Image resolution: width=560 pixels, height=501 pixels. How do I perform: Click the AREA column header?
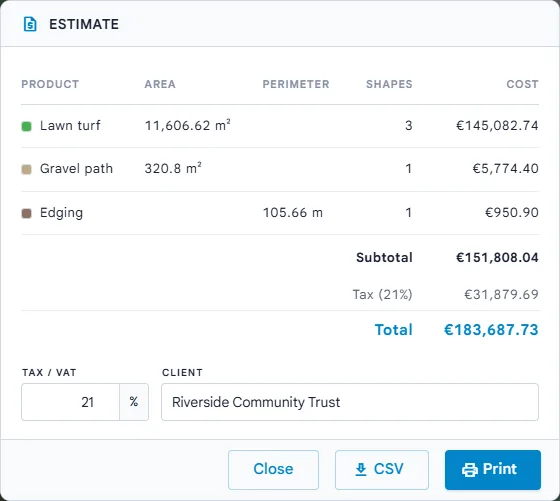pyautogui.click(x=160, y=84)
